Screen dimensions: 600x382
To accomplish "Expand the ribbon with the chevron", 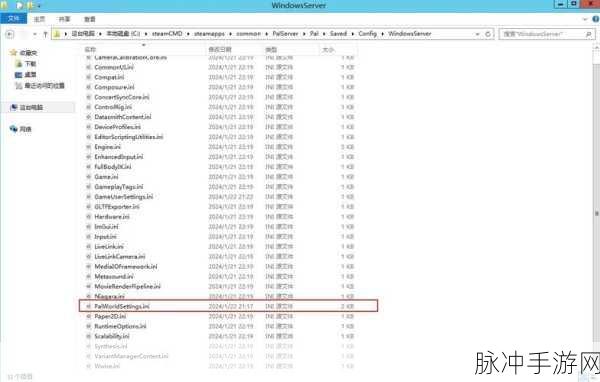I will pos(585,19).
